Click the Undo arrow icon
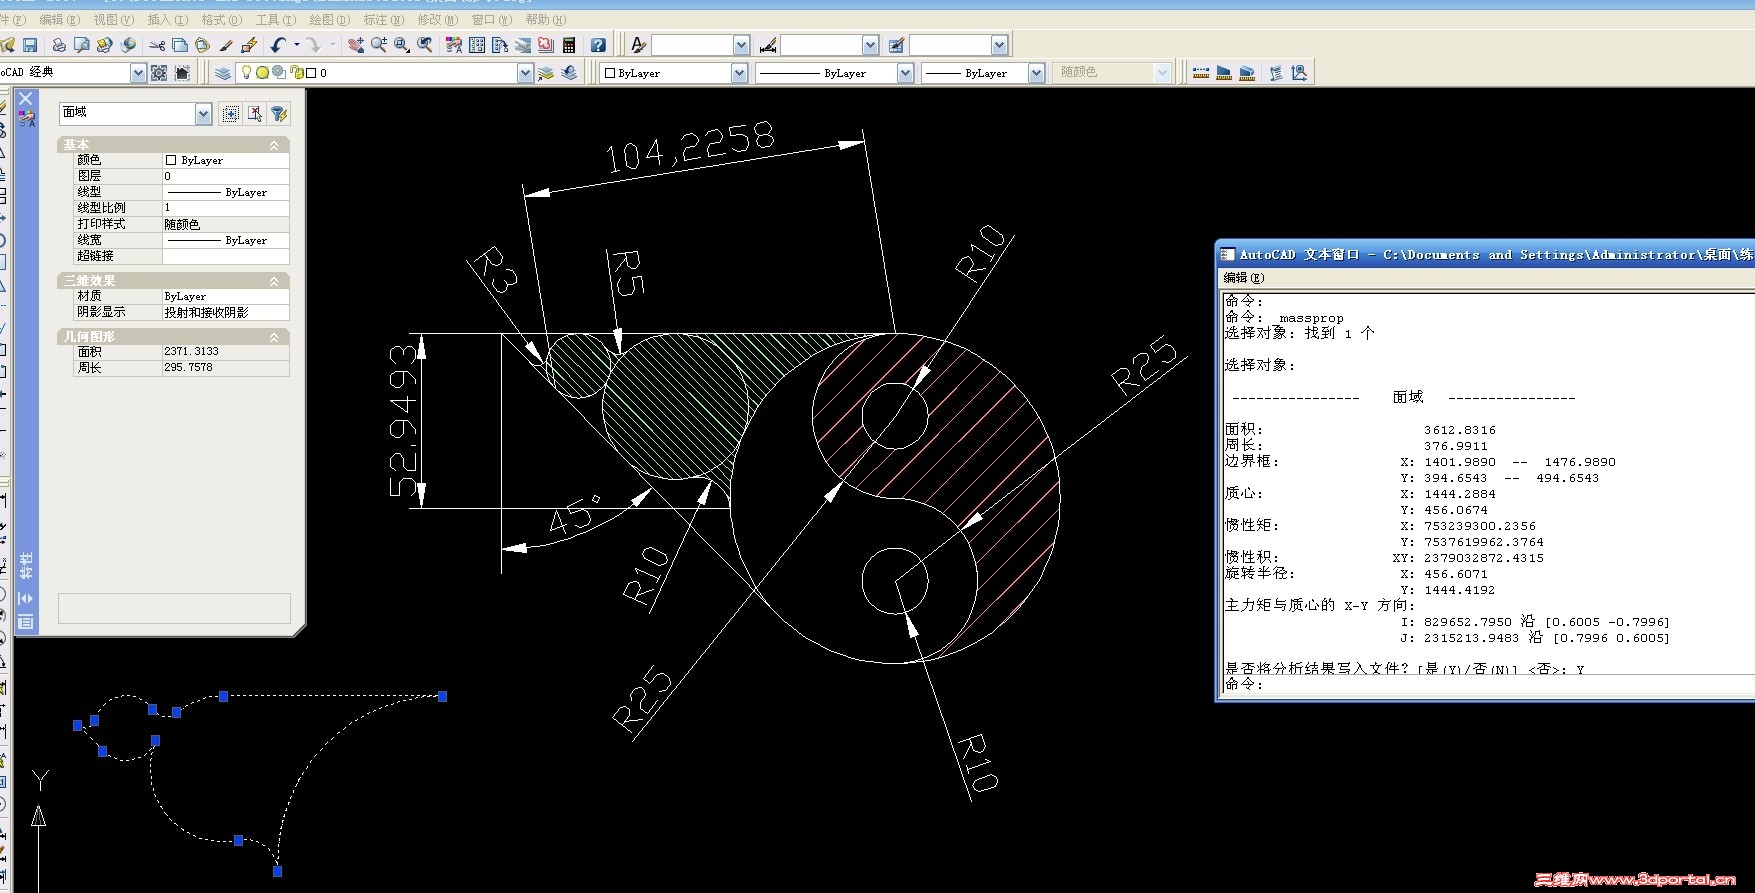 click(278, 45)
